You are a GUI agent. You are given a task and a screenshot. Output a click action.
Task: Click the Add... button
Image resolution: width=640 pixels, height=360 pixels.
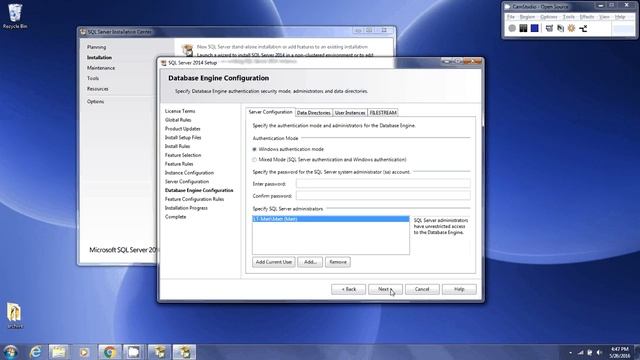(x=310, y=262)
